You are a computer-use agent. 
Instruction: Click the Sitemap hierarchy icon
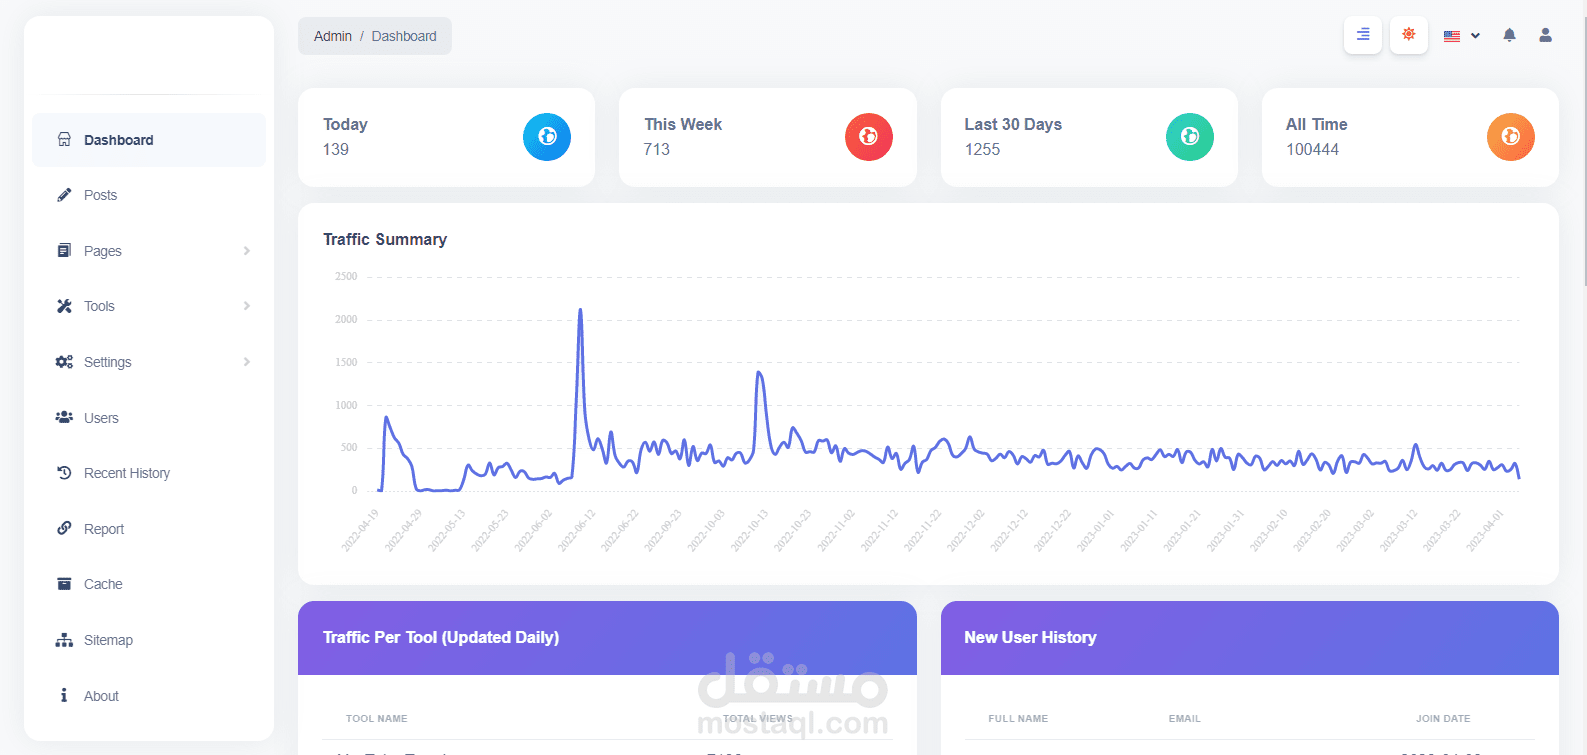(64, 640)
